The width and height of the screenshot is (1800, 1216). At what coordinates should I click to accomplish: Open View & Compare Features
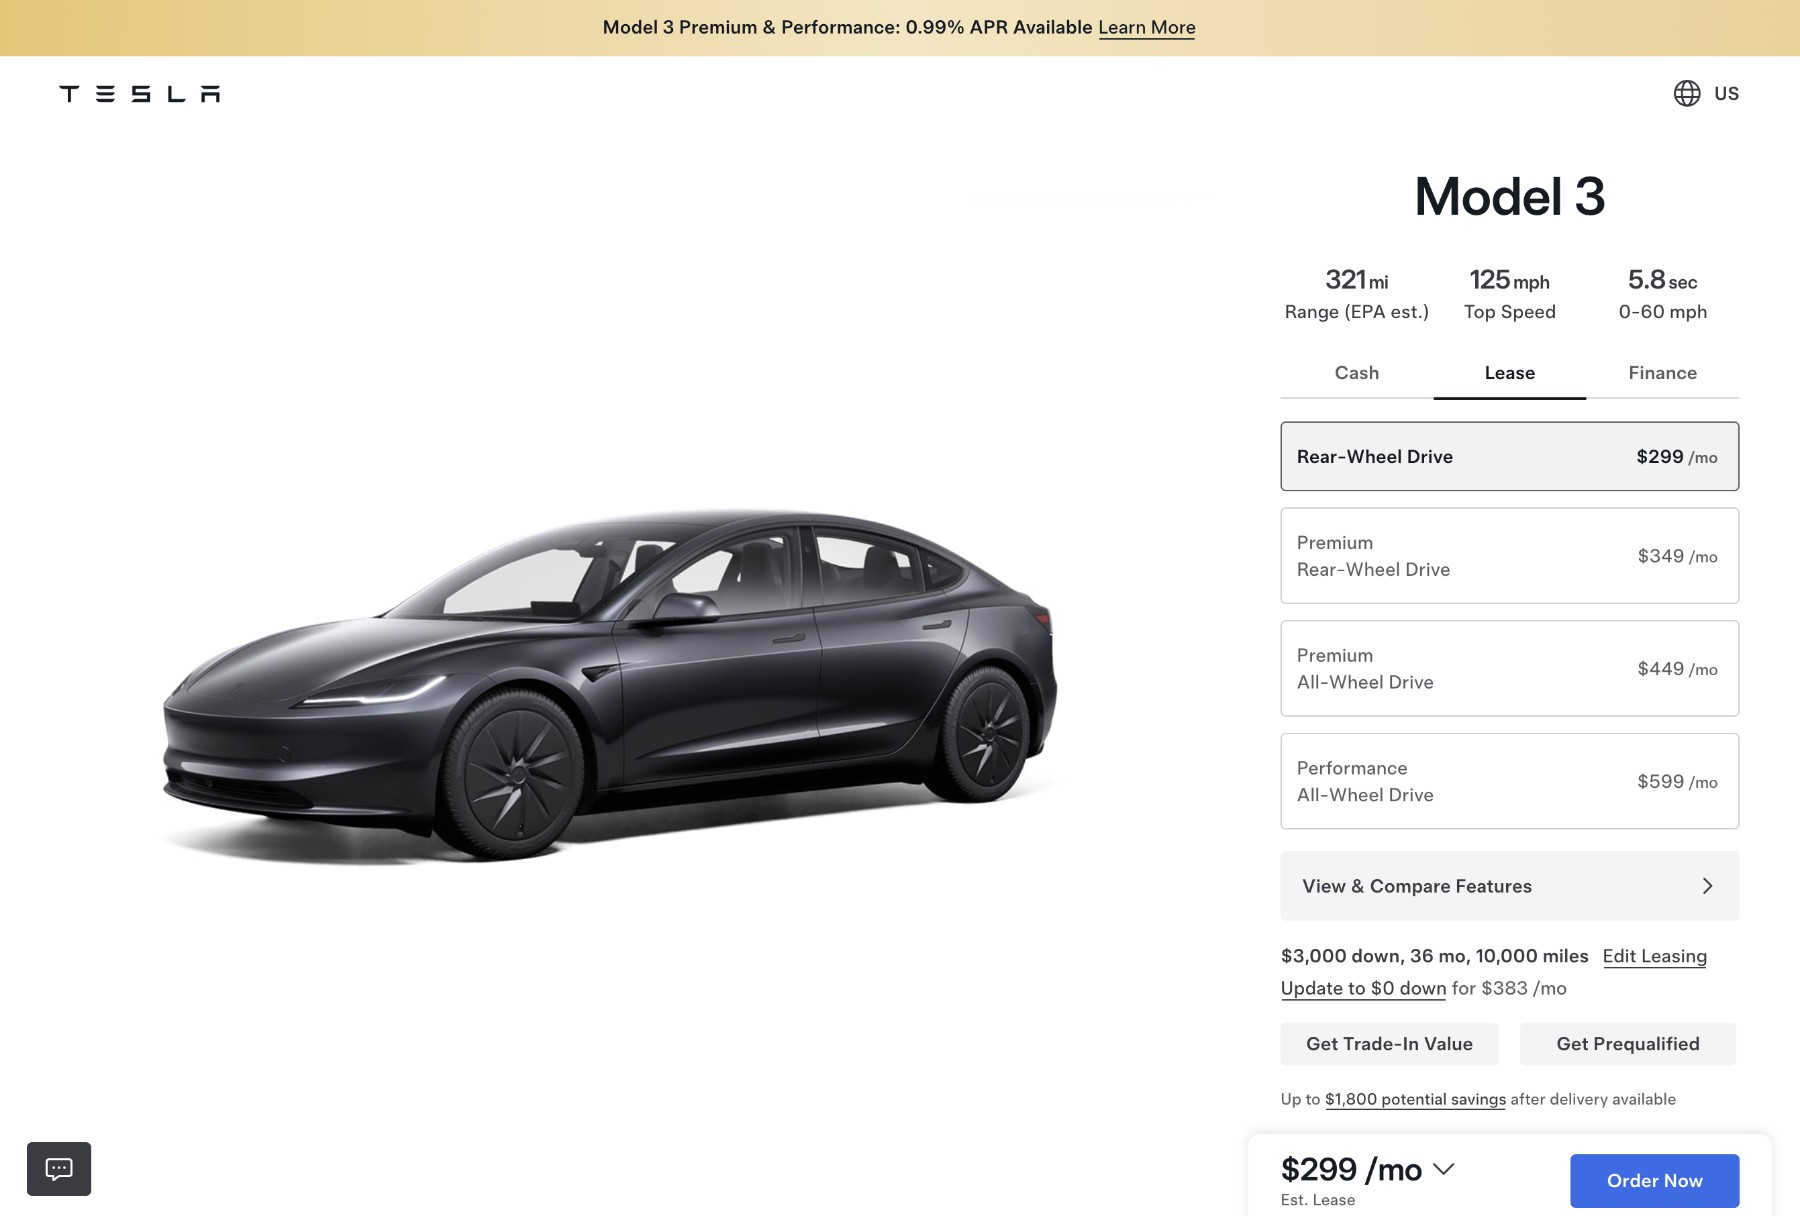1509,886
